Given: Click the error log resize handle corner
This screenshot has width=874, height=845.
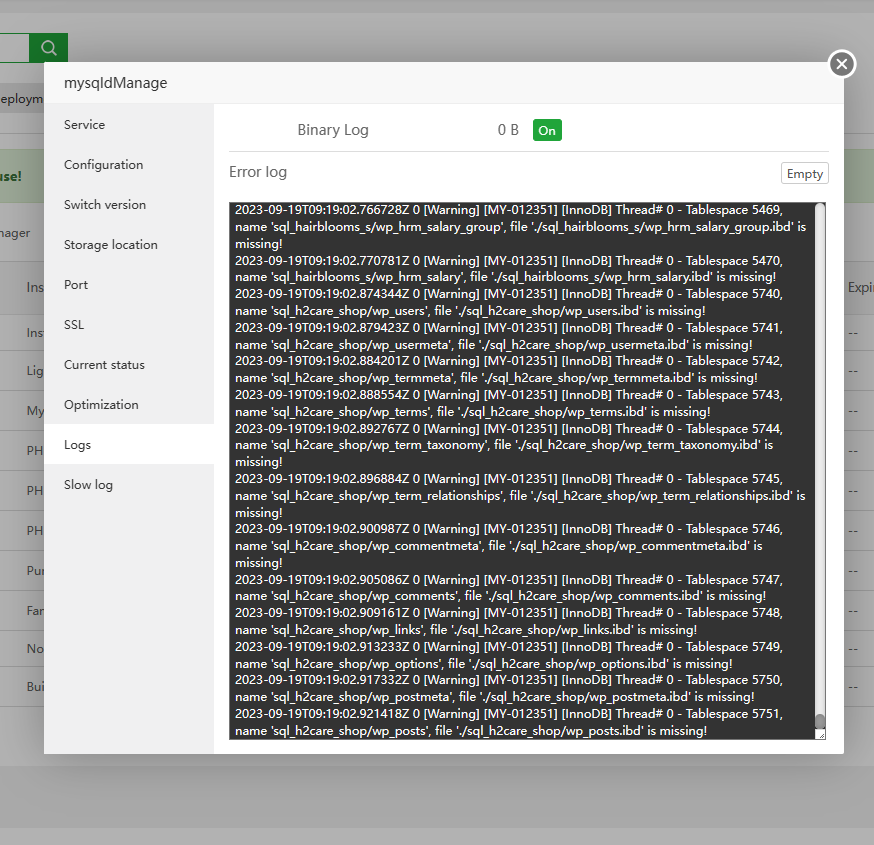Looking at the screenshot, I should click(821, 734).
